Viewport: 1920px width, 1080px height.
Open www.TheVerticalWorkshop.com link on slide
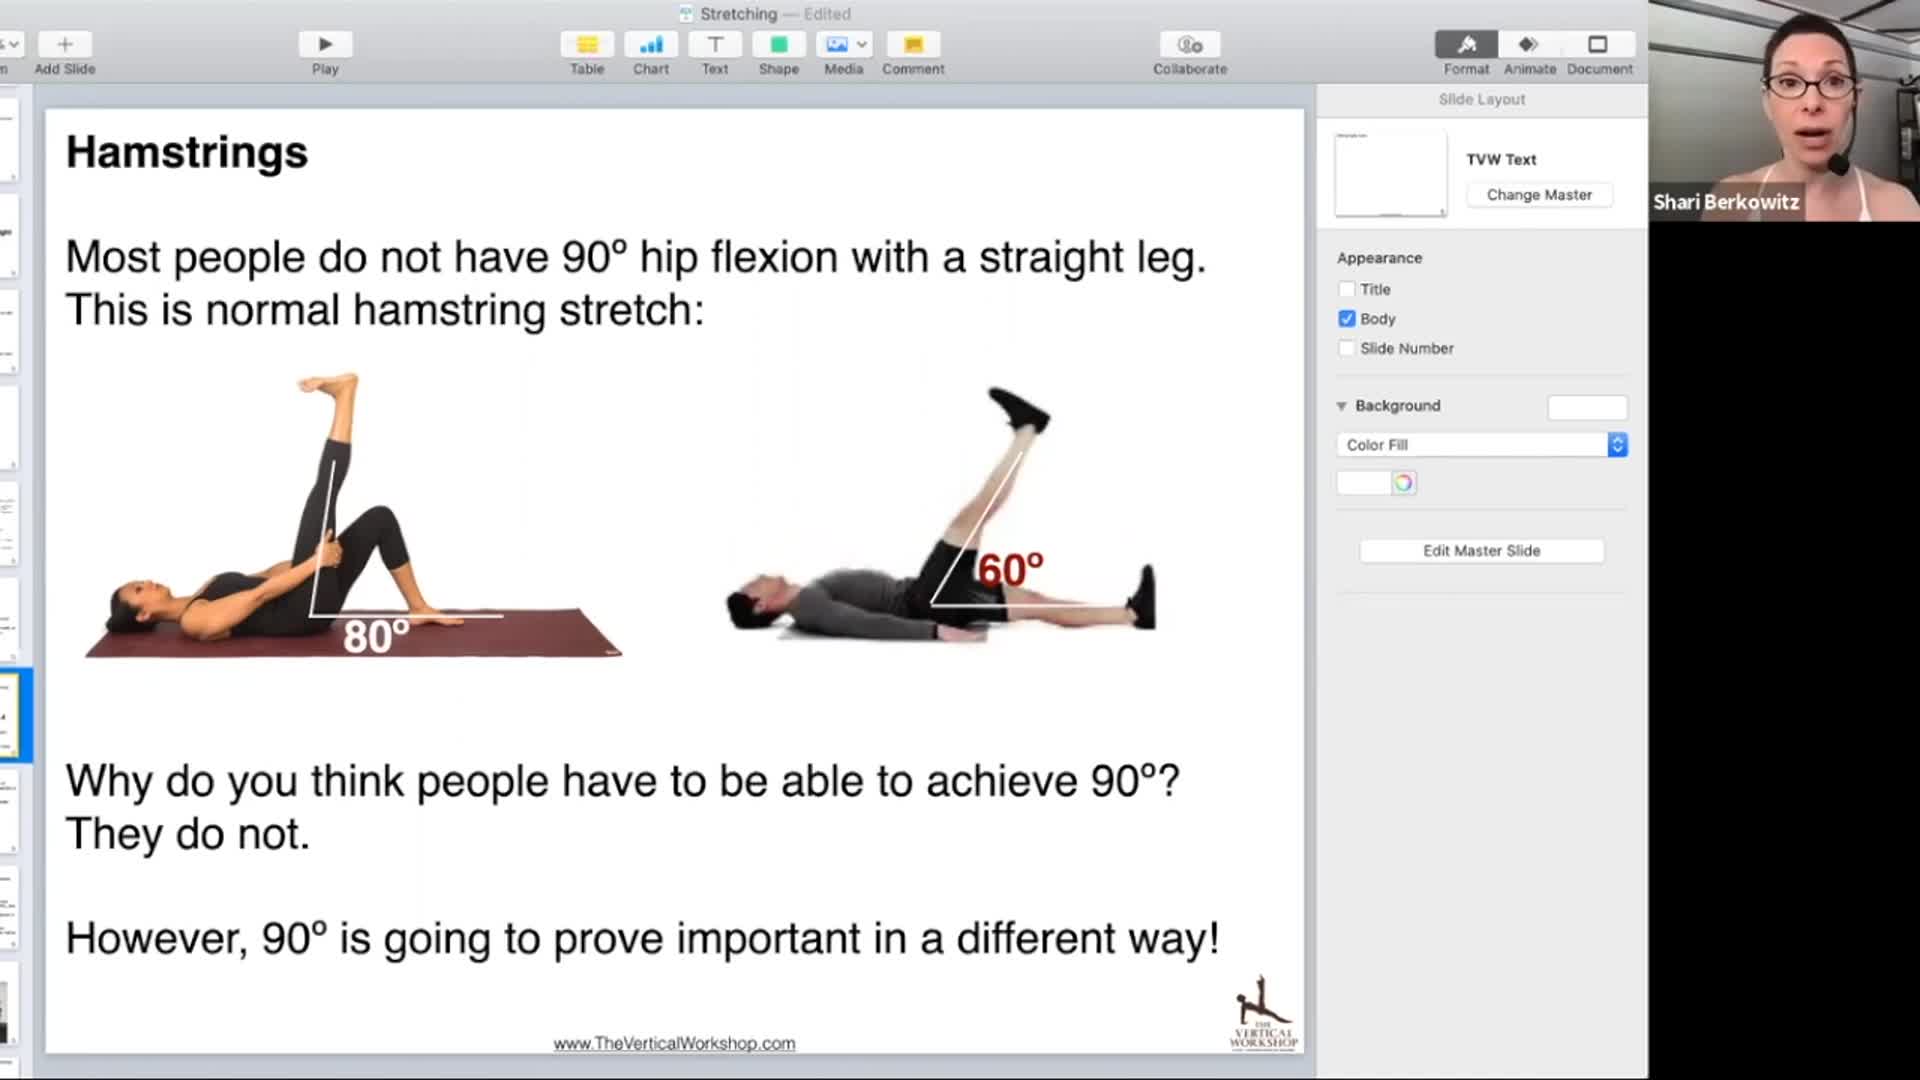pyautogui.click(x=674, y=1043)
